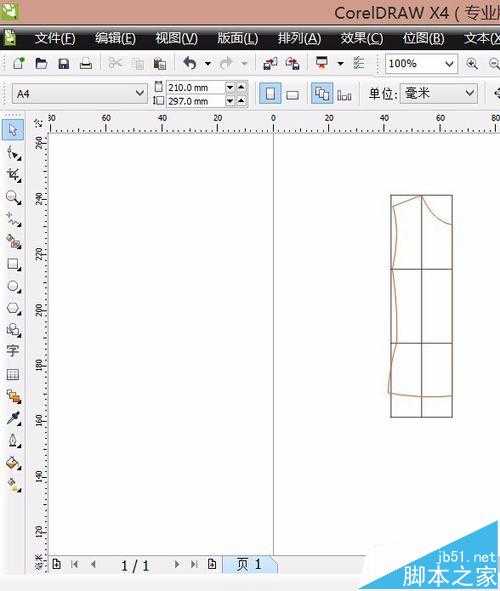Select the Text tool 字
The image size is (500, 591).
tap(12, 351)
